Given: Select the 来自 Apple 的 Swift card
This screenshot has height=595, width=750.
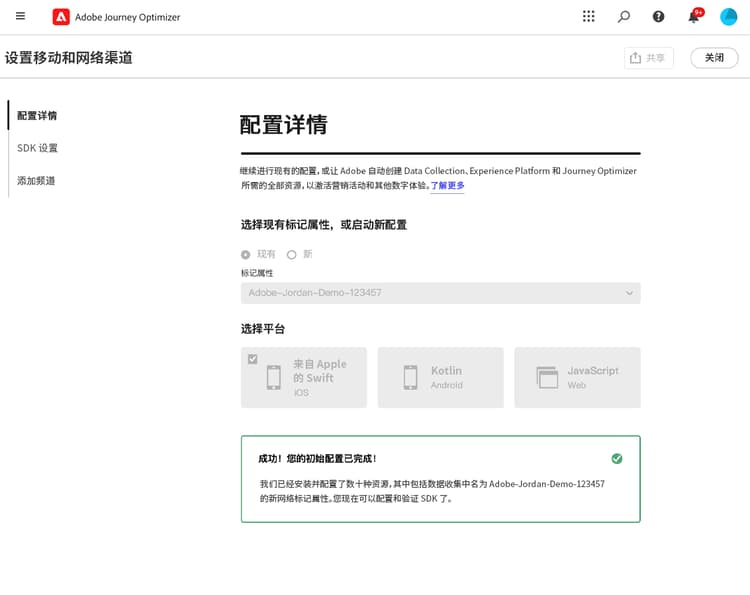Looking at the screenshot, I should click(x=304, y=377).
